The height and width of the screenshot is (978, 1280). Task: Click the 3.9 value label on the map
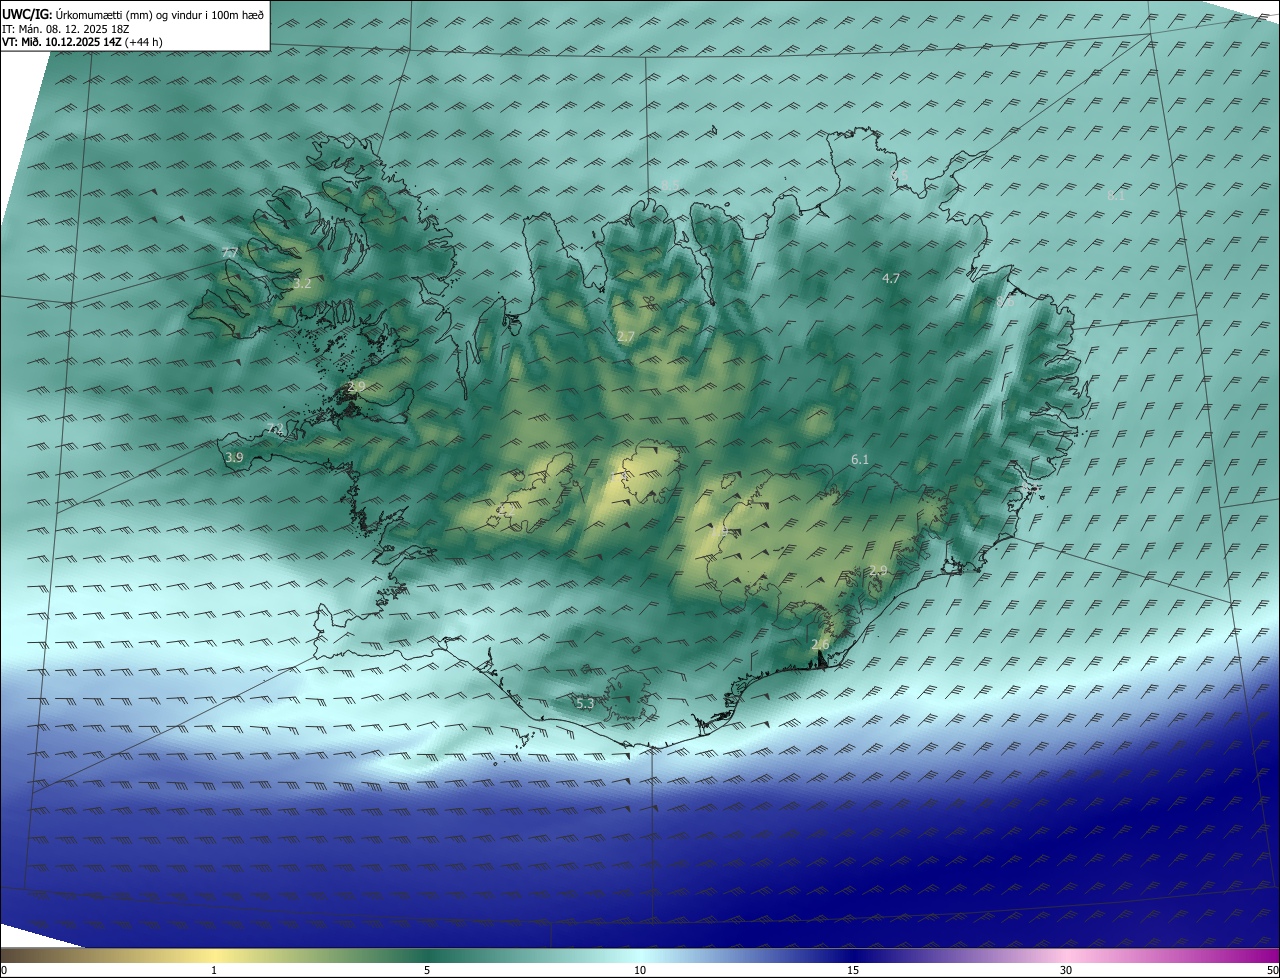pyautogui.click(x=234, y=457)
